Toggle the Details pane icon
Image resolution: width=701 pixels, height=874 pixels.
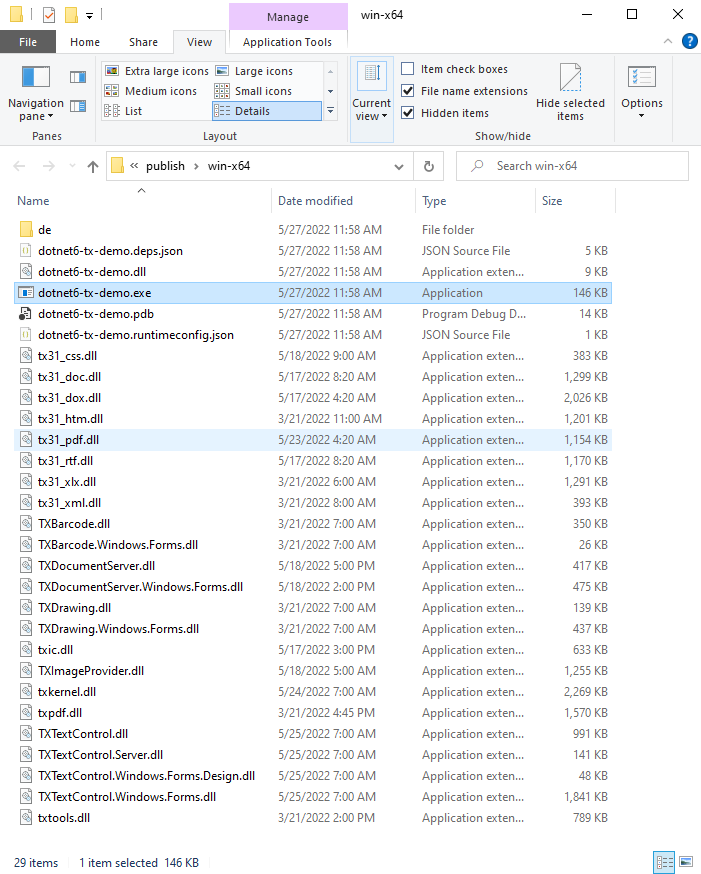coord(78,105)
